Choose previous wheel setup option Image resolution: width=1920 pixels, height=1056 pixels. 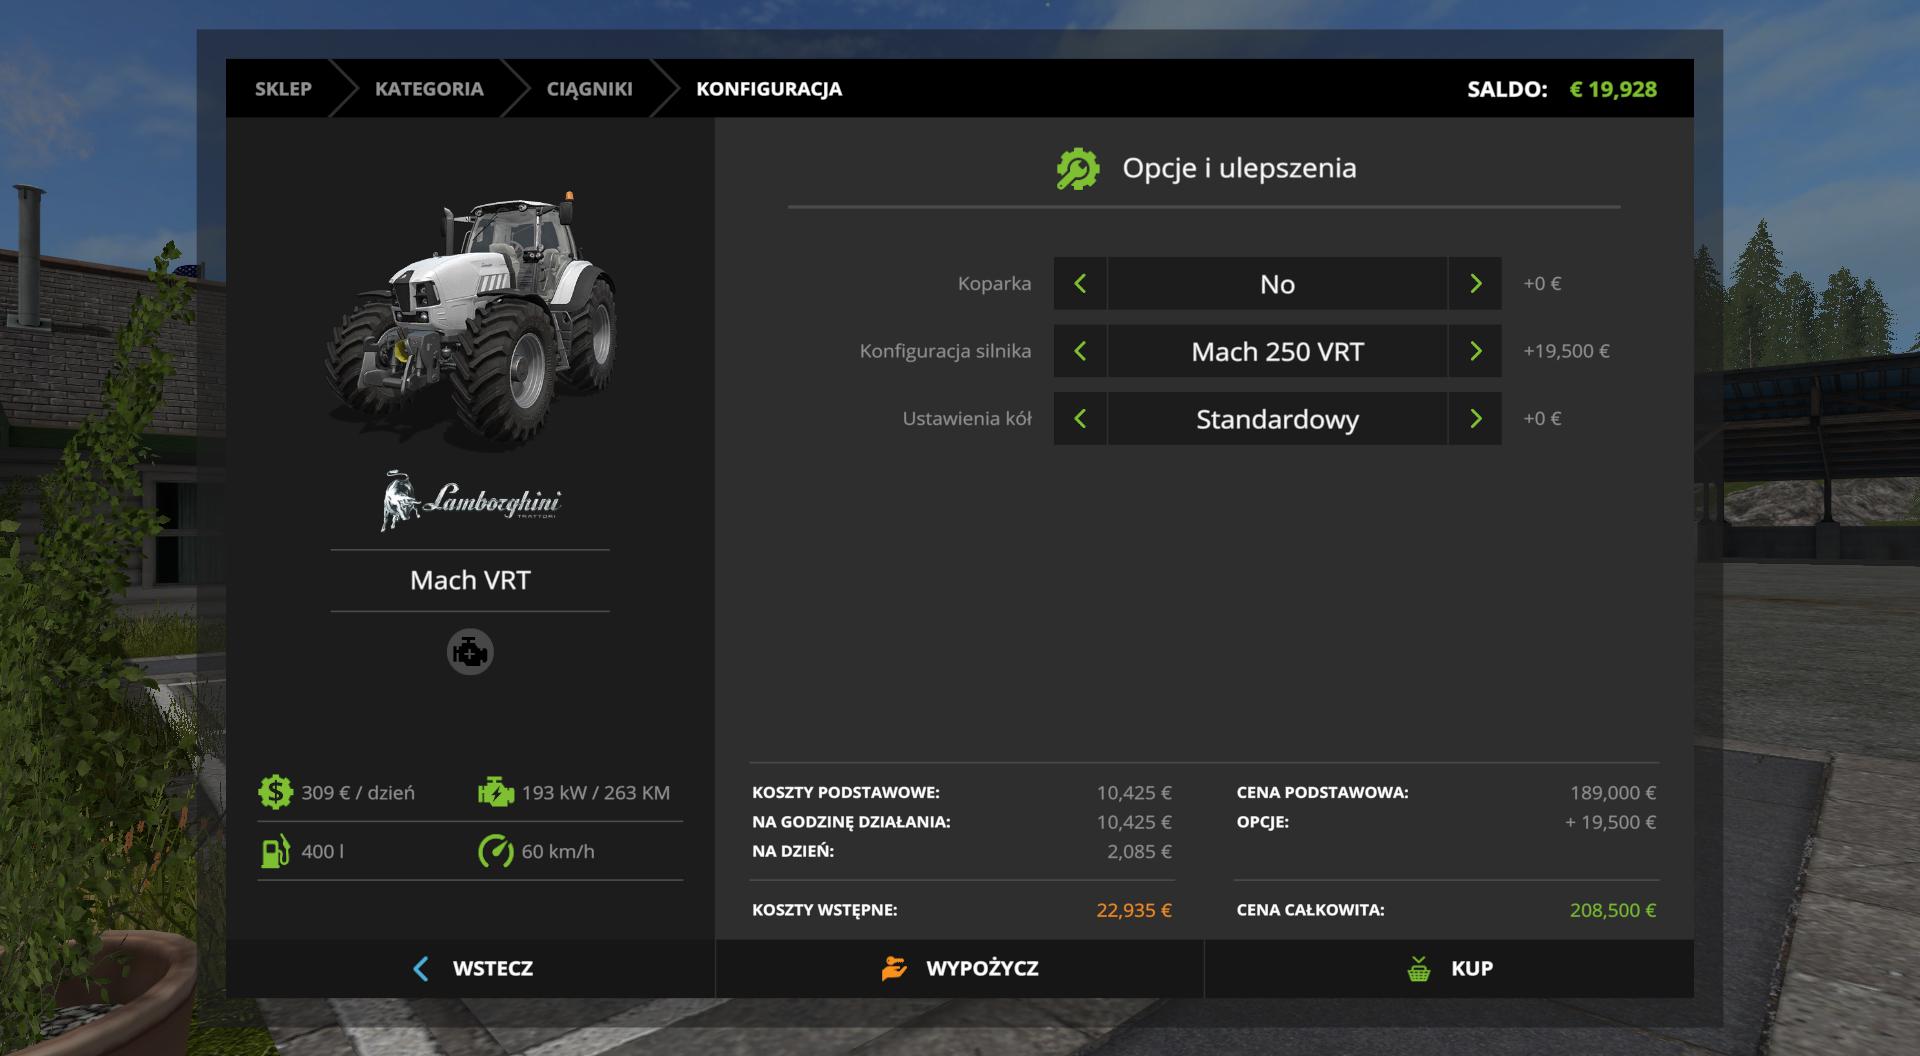coord(1080,418)
